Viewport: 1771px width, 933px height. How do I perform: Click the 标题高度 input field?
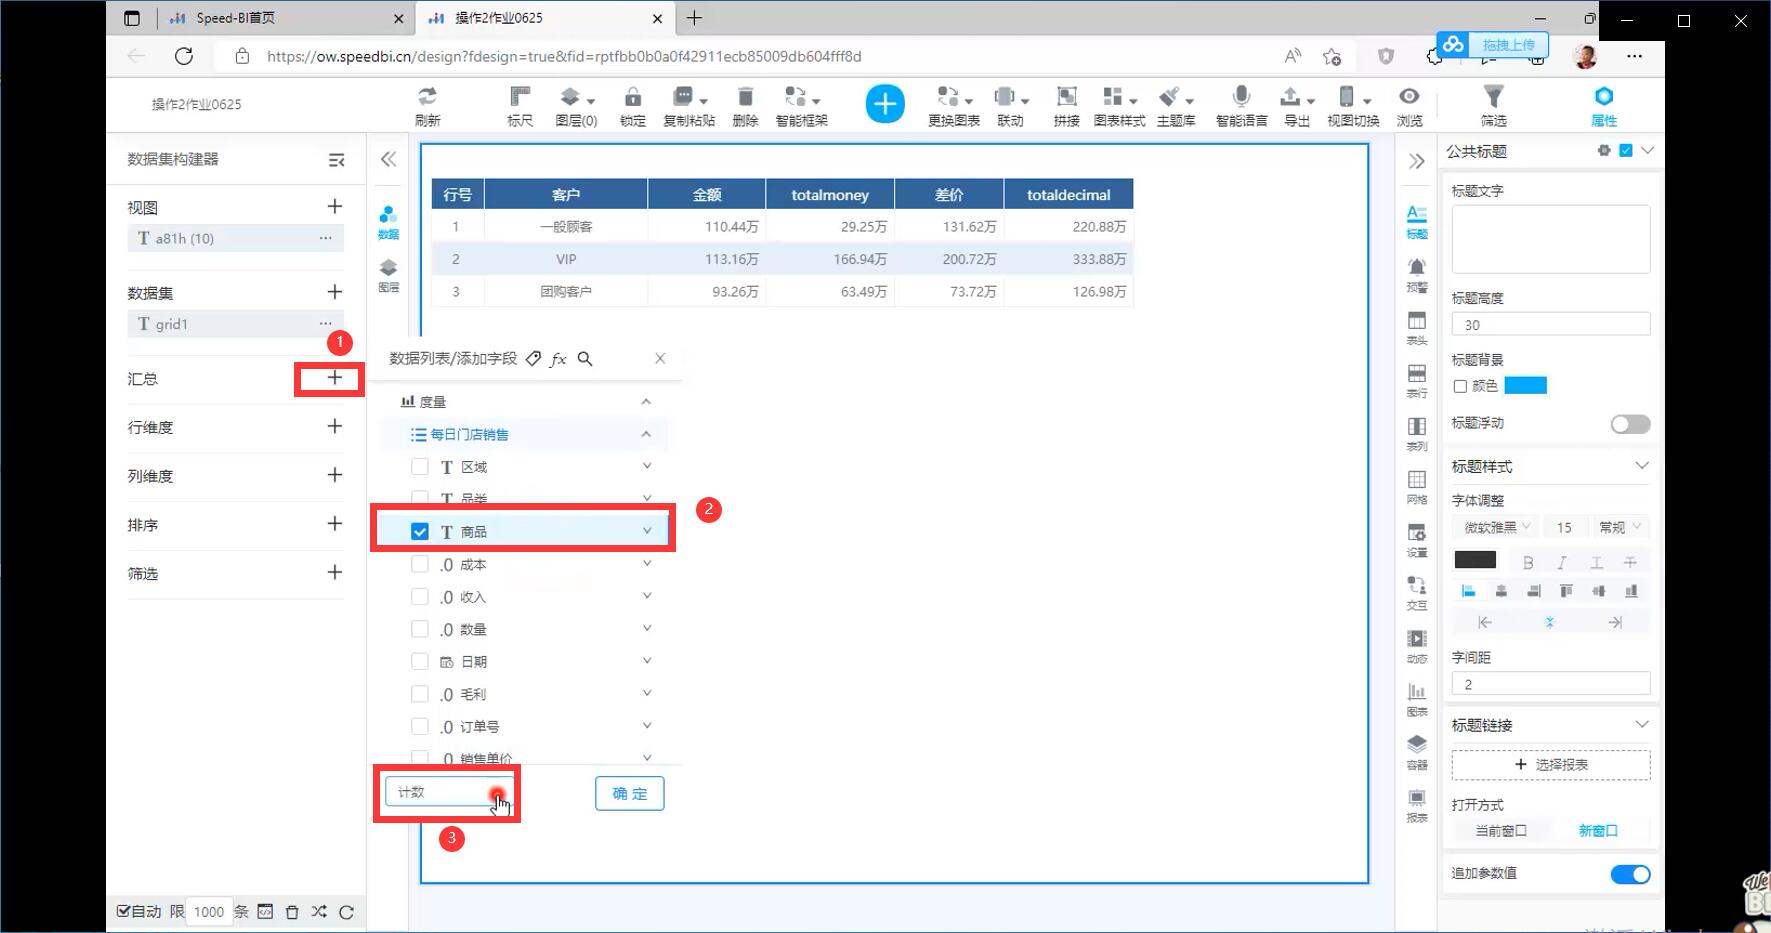(x=1550, y=325)
